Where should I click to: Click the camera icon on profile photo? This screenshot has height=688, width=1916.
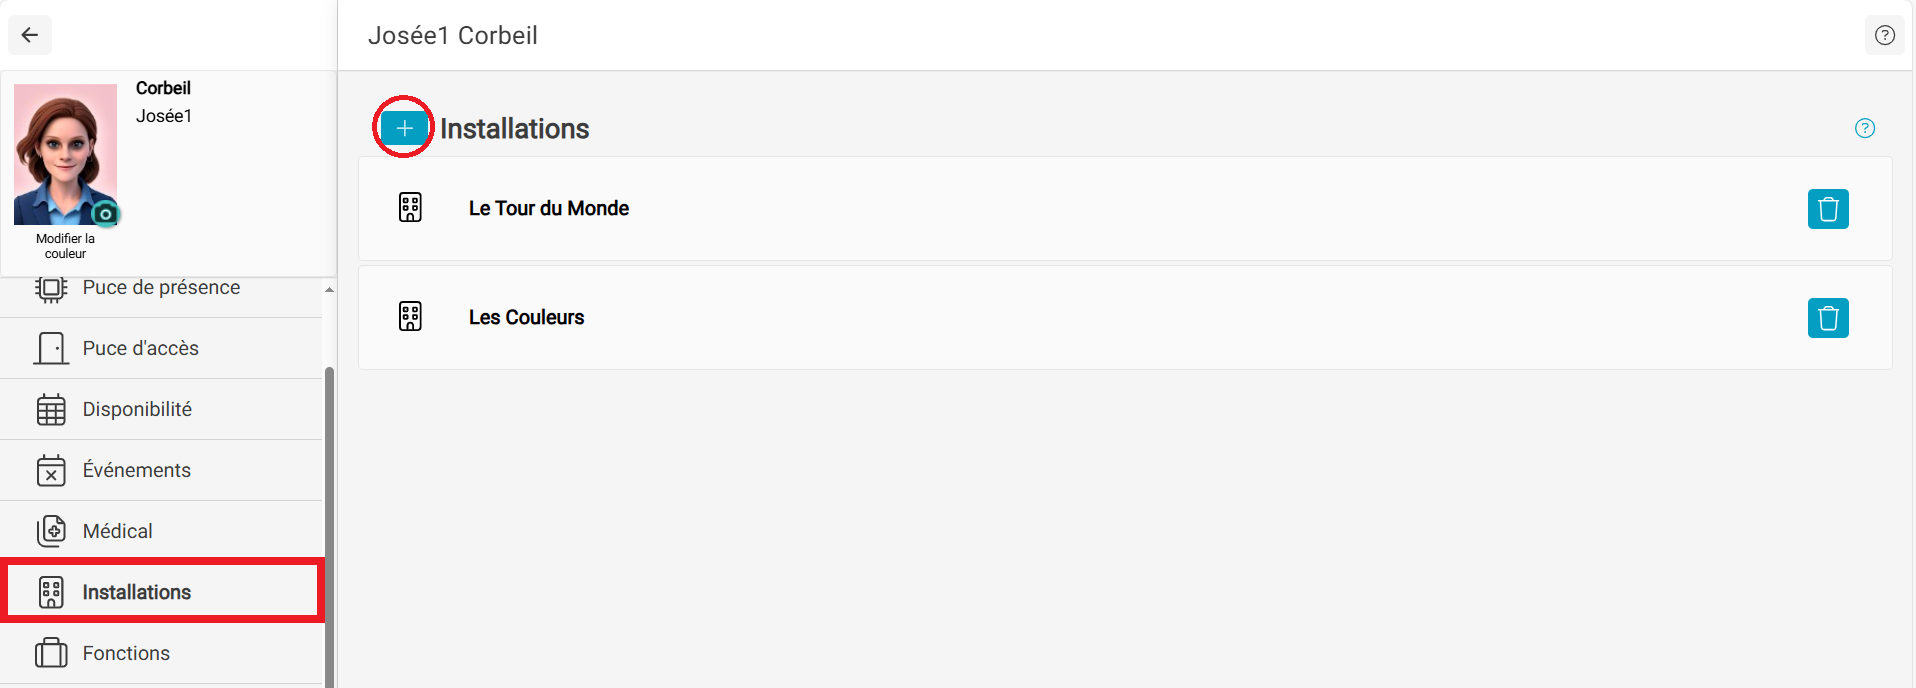tap(105, 214)
